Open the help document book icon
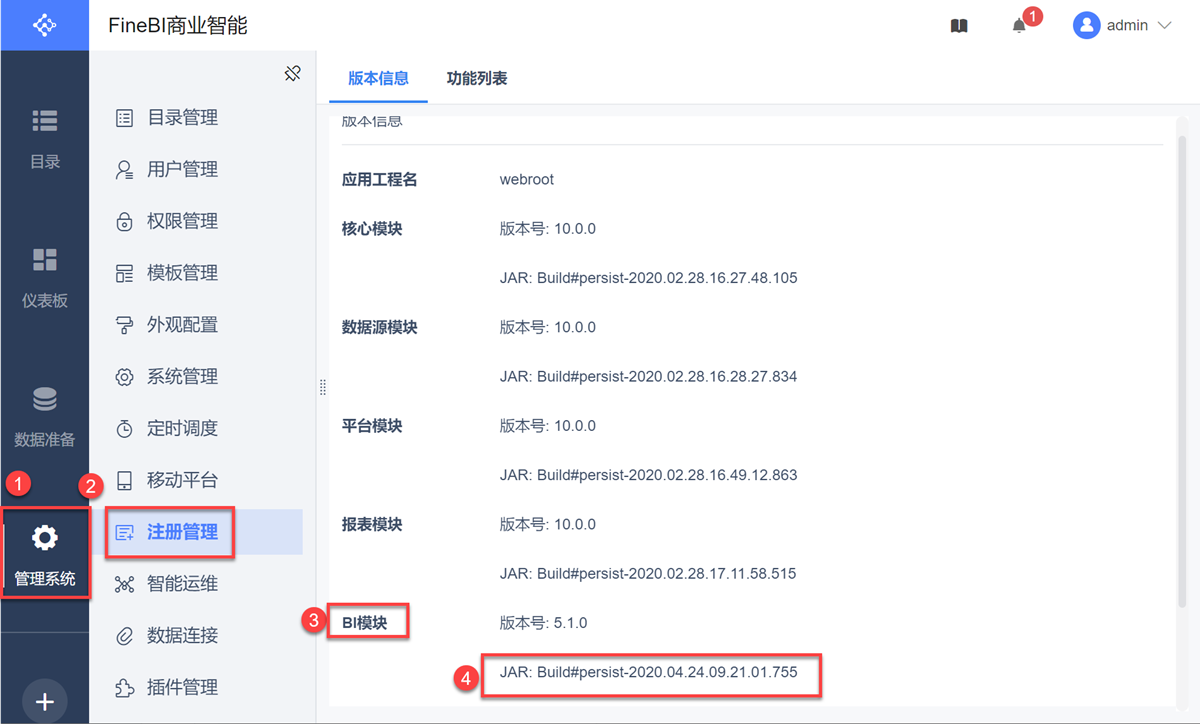 (x=959, y=26)
